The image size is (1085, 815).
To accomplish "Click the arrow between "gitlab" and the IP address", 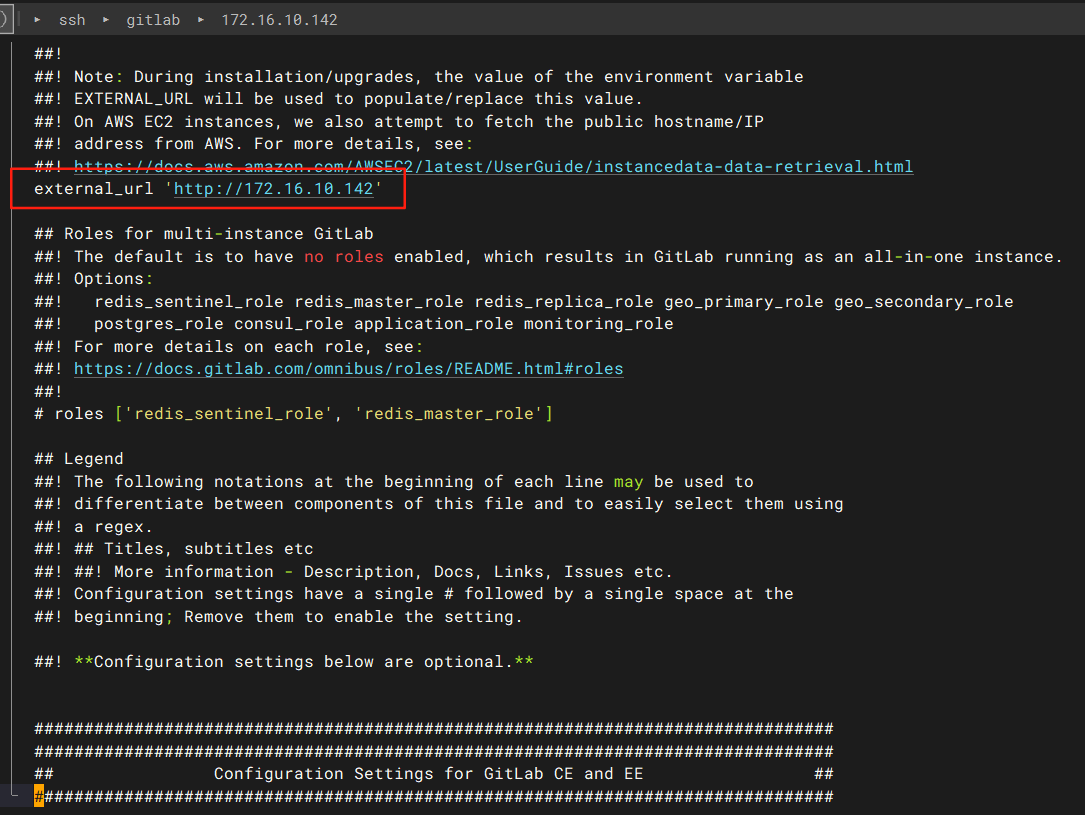I will 201,20.
